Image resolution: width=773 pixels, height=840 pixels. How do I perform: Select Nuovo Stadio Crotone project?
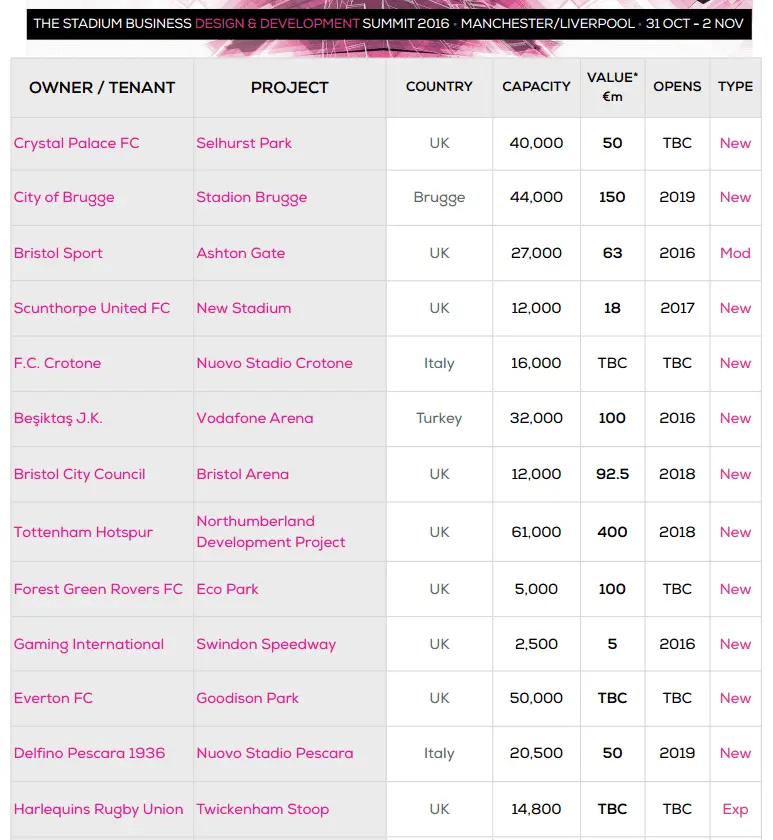(x=274, y=363)
